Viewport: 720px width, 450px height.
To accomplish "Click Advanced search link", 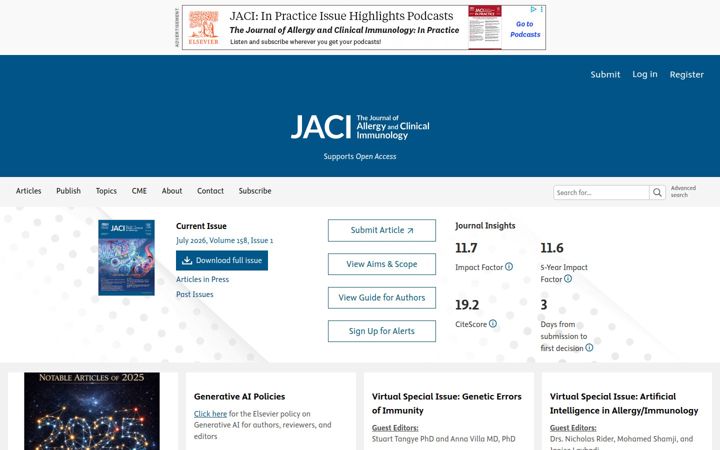I will click(683, 191).
